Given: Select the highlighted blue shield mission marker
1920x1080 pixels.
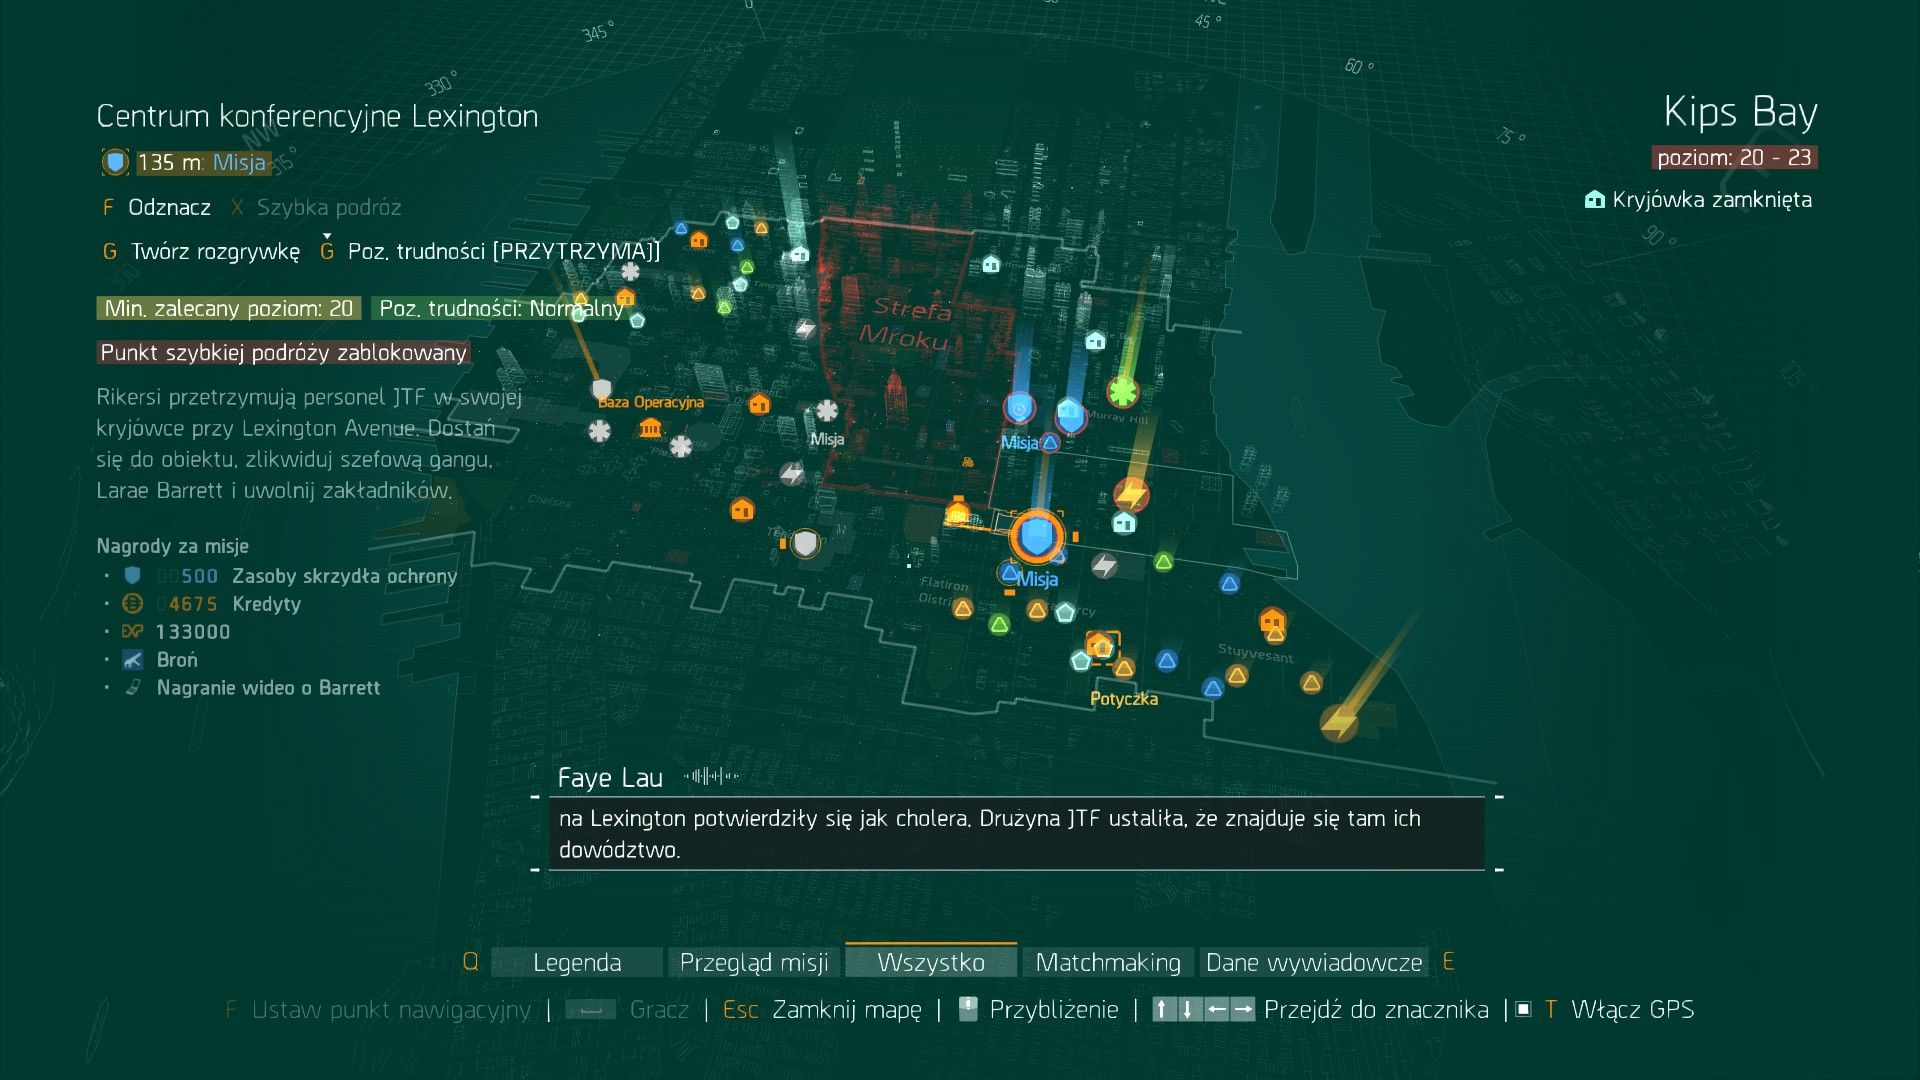Looking at the screenshot, I should 1036,538.
